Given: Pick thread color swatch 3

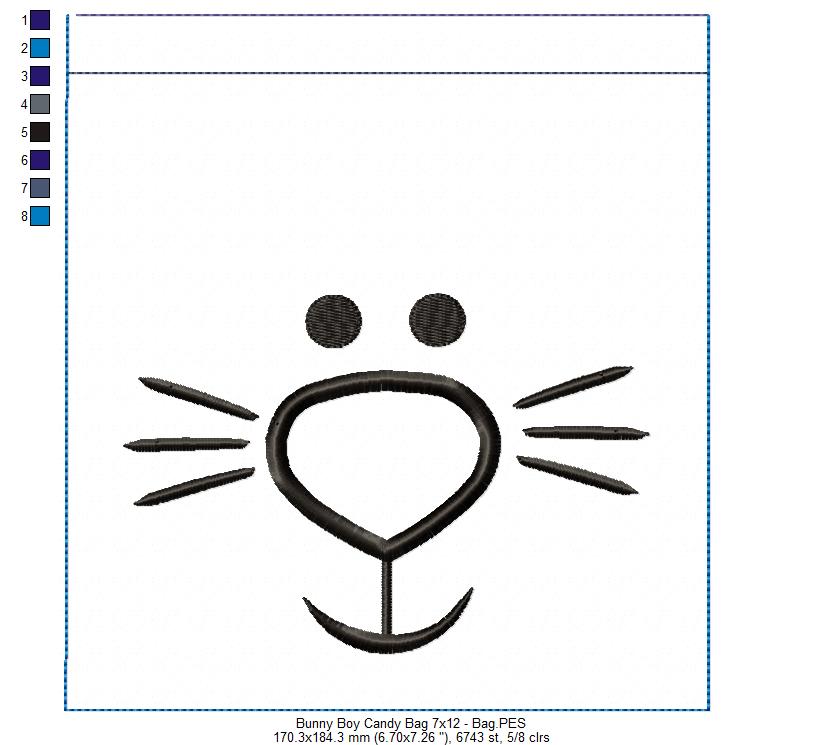Looking at the screenshot, I should [40, 75].
